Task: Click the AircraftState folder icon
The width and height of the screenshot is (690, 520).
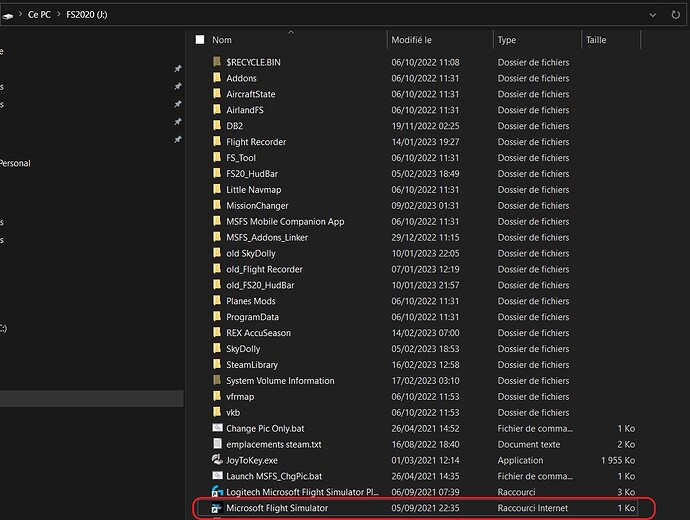Action: [217, 94]
